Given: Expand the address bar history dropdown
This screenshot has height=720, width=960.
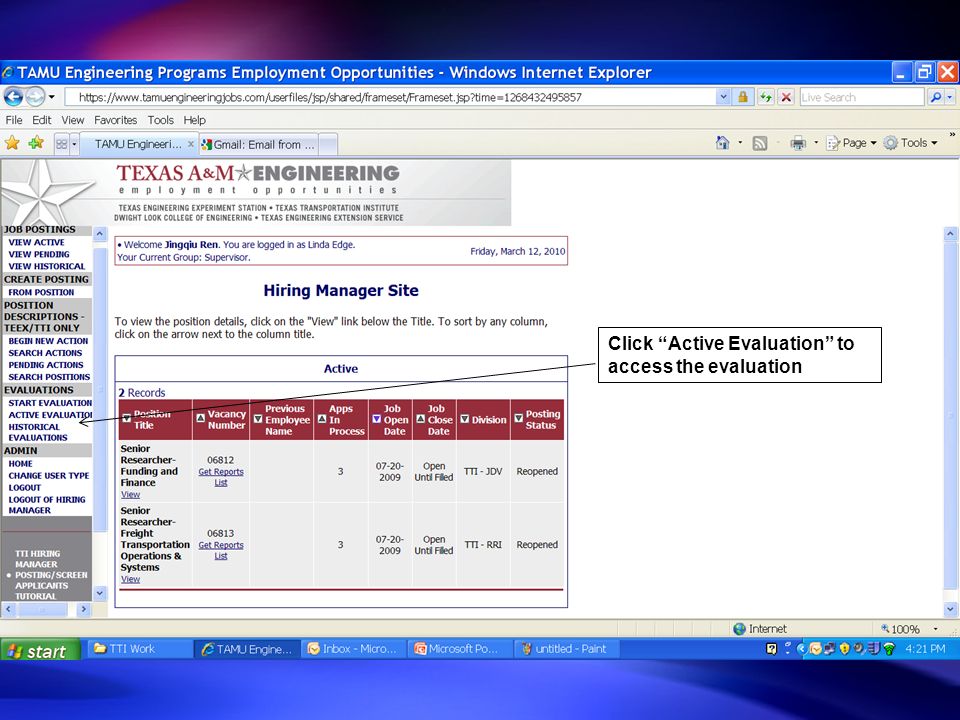Looking at the screenshot, I should 723,97.
